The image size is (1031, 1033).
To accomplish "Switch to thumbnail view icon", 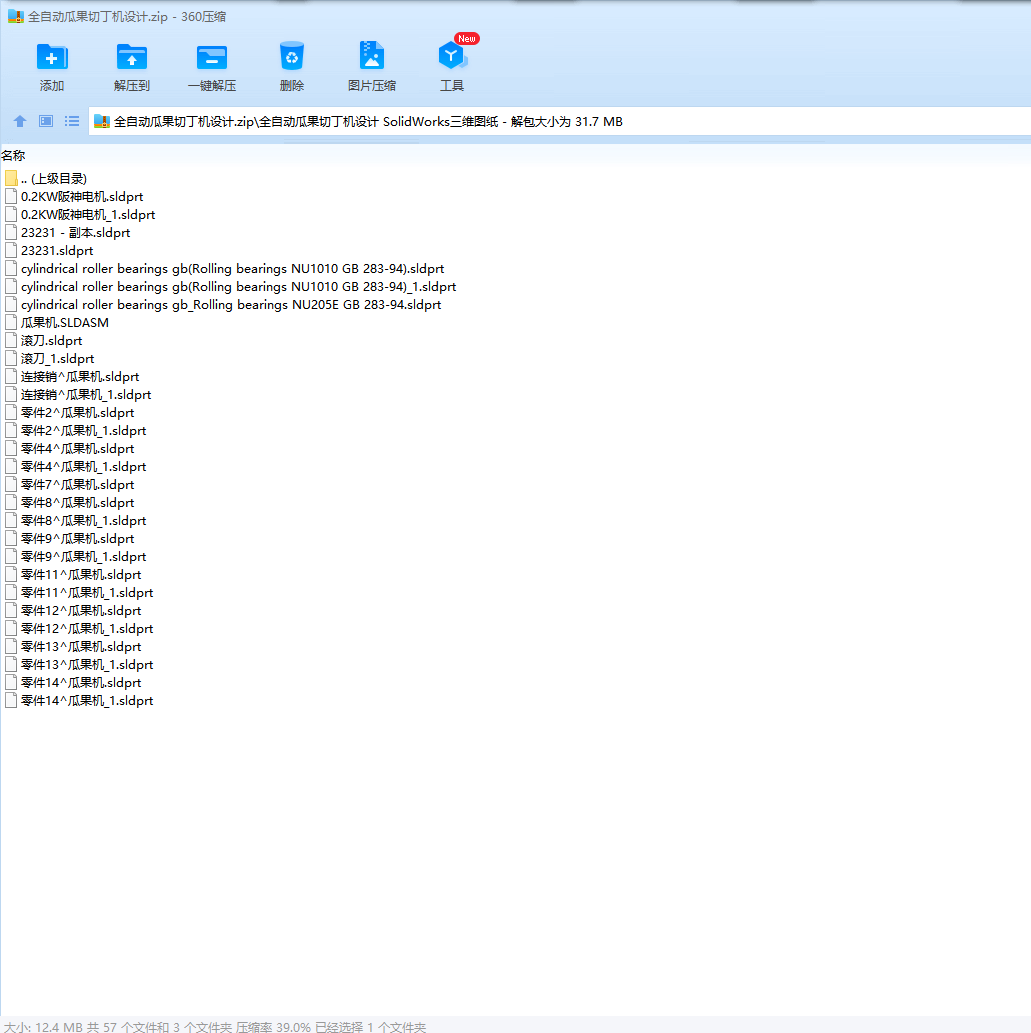I will pos(45,121).
